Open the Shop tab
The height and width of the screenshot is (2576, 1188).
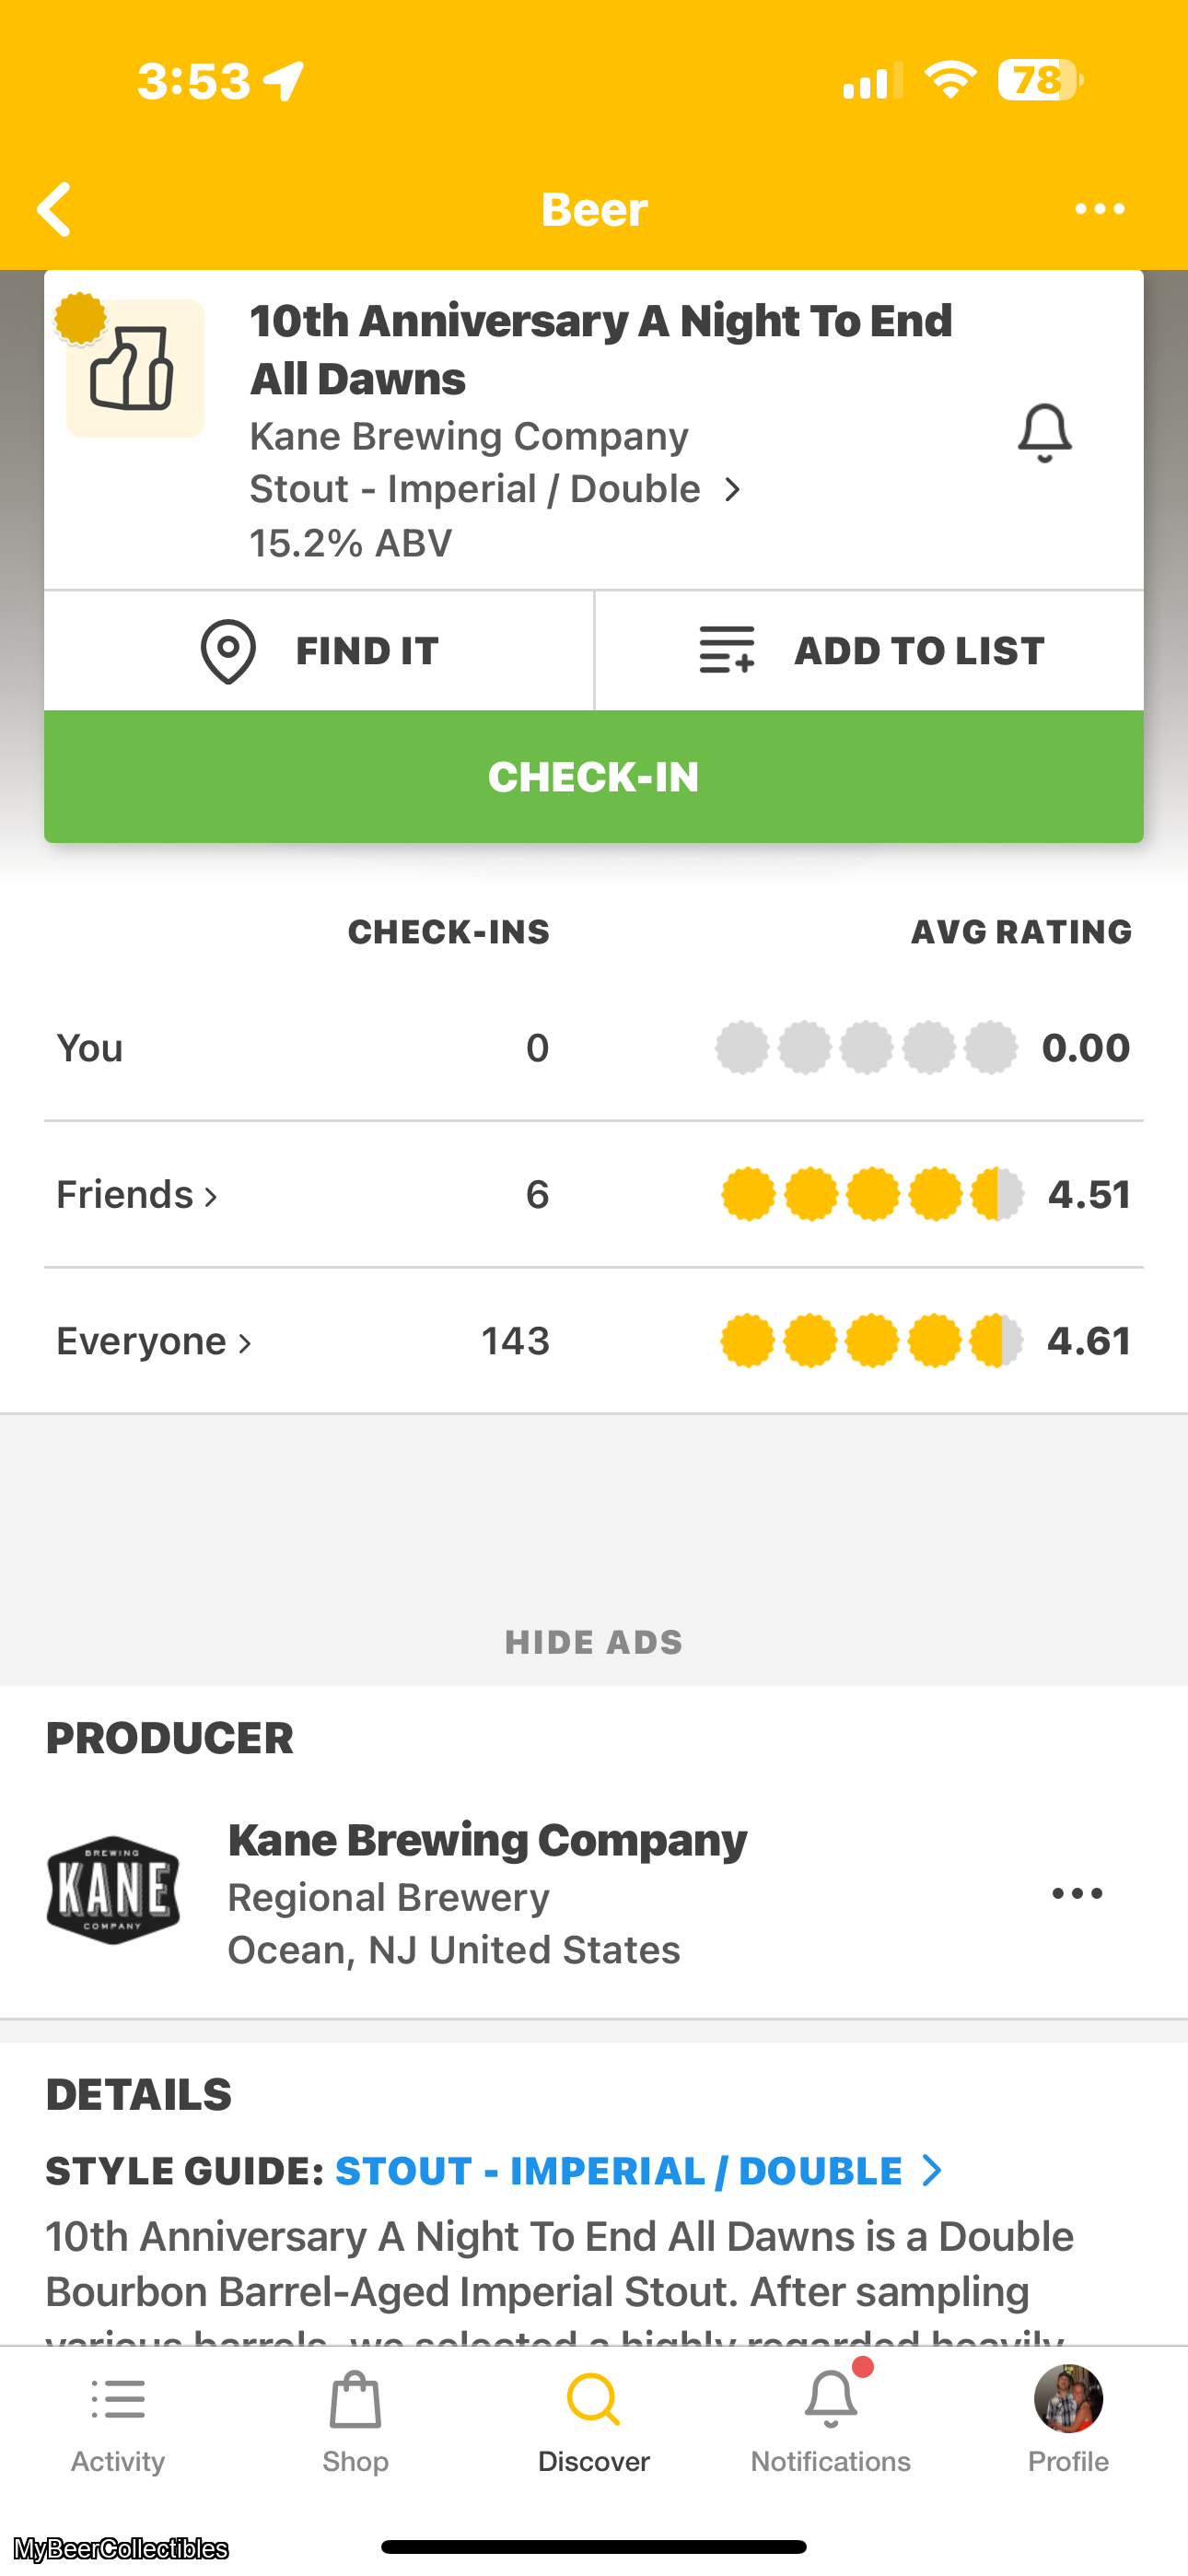(x=355, y=2420)
